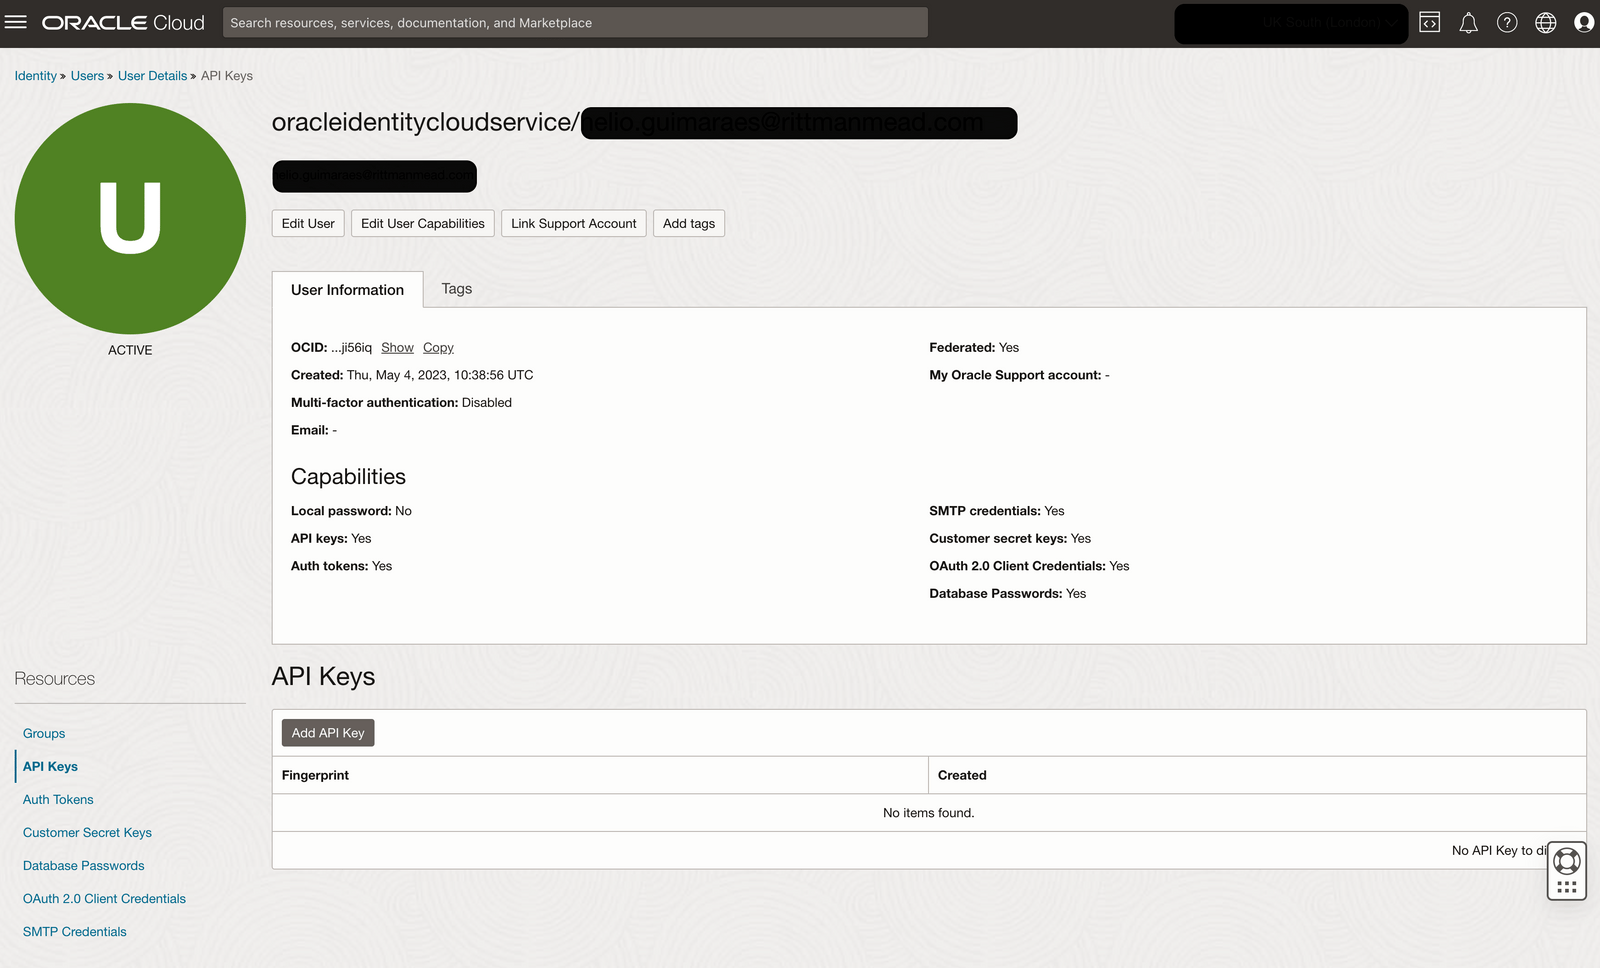Open Auth Tokens in Resources sidebar
This screenshot has width=1600, height=968.
[x=58, y=799]
